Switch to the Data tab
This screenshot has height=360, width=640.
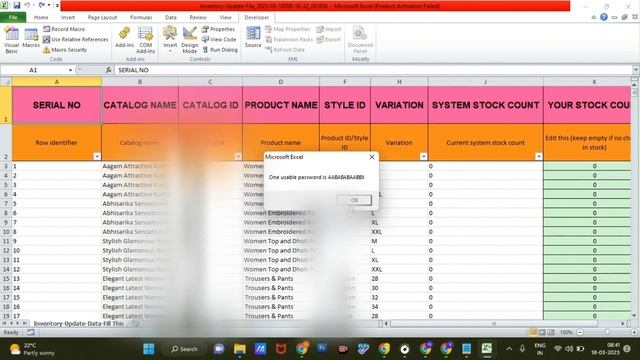tap(171, 18)
